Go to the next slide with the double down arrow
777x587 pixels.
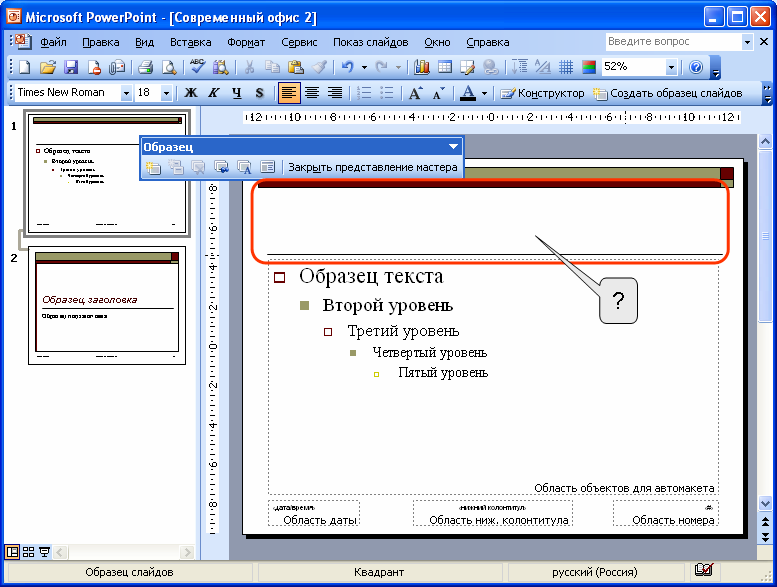pos(765,536)
